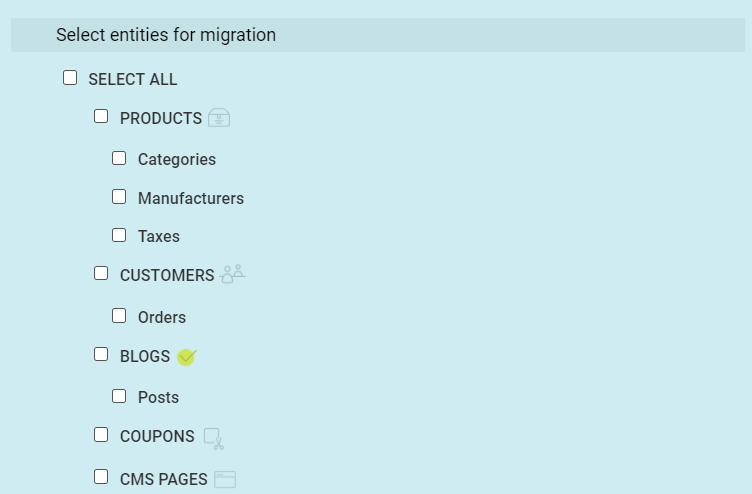Click the Coupons scissors icon

pyautogui.click(x=214, y=439)
